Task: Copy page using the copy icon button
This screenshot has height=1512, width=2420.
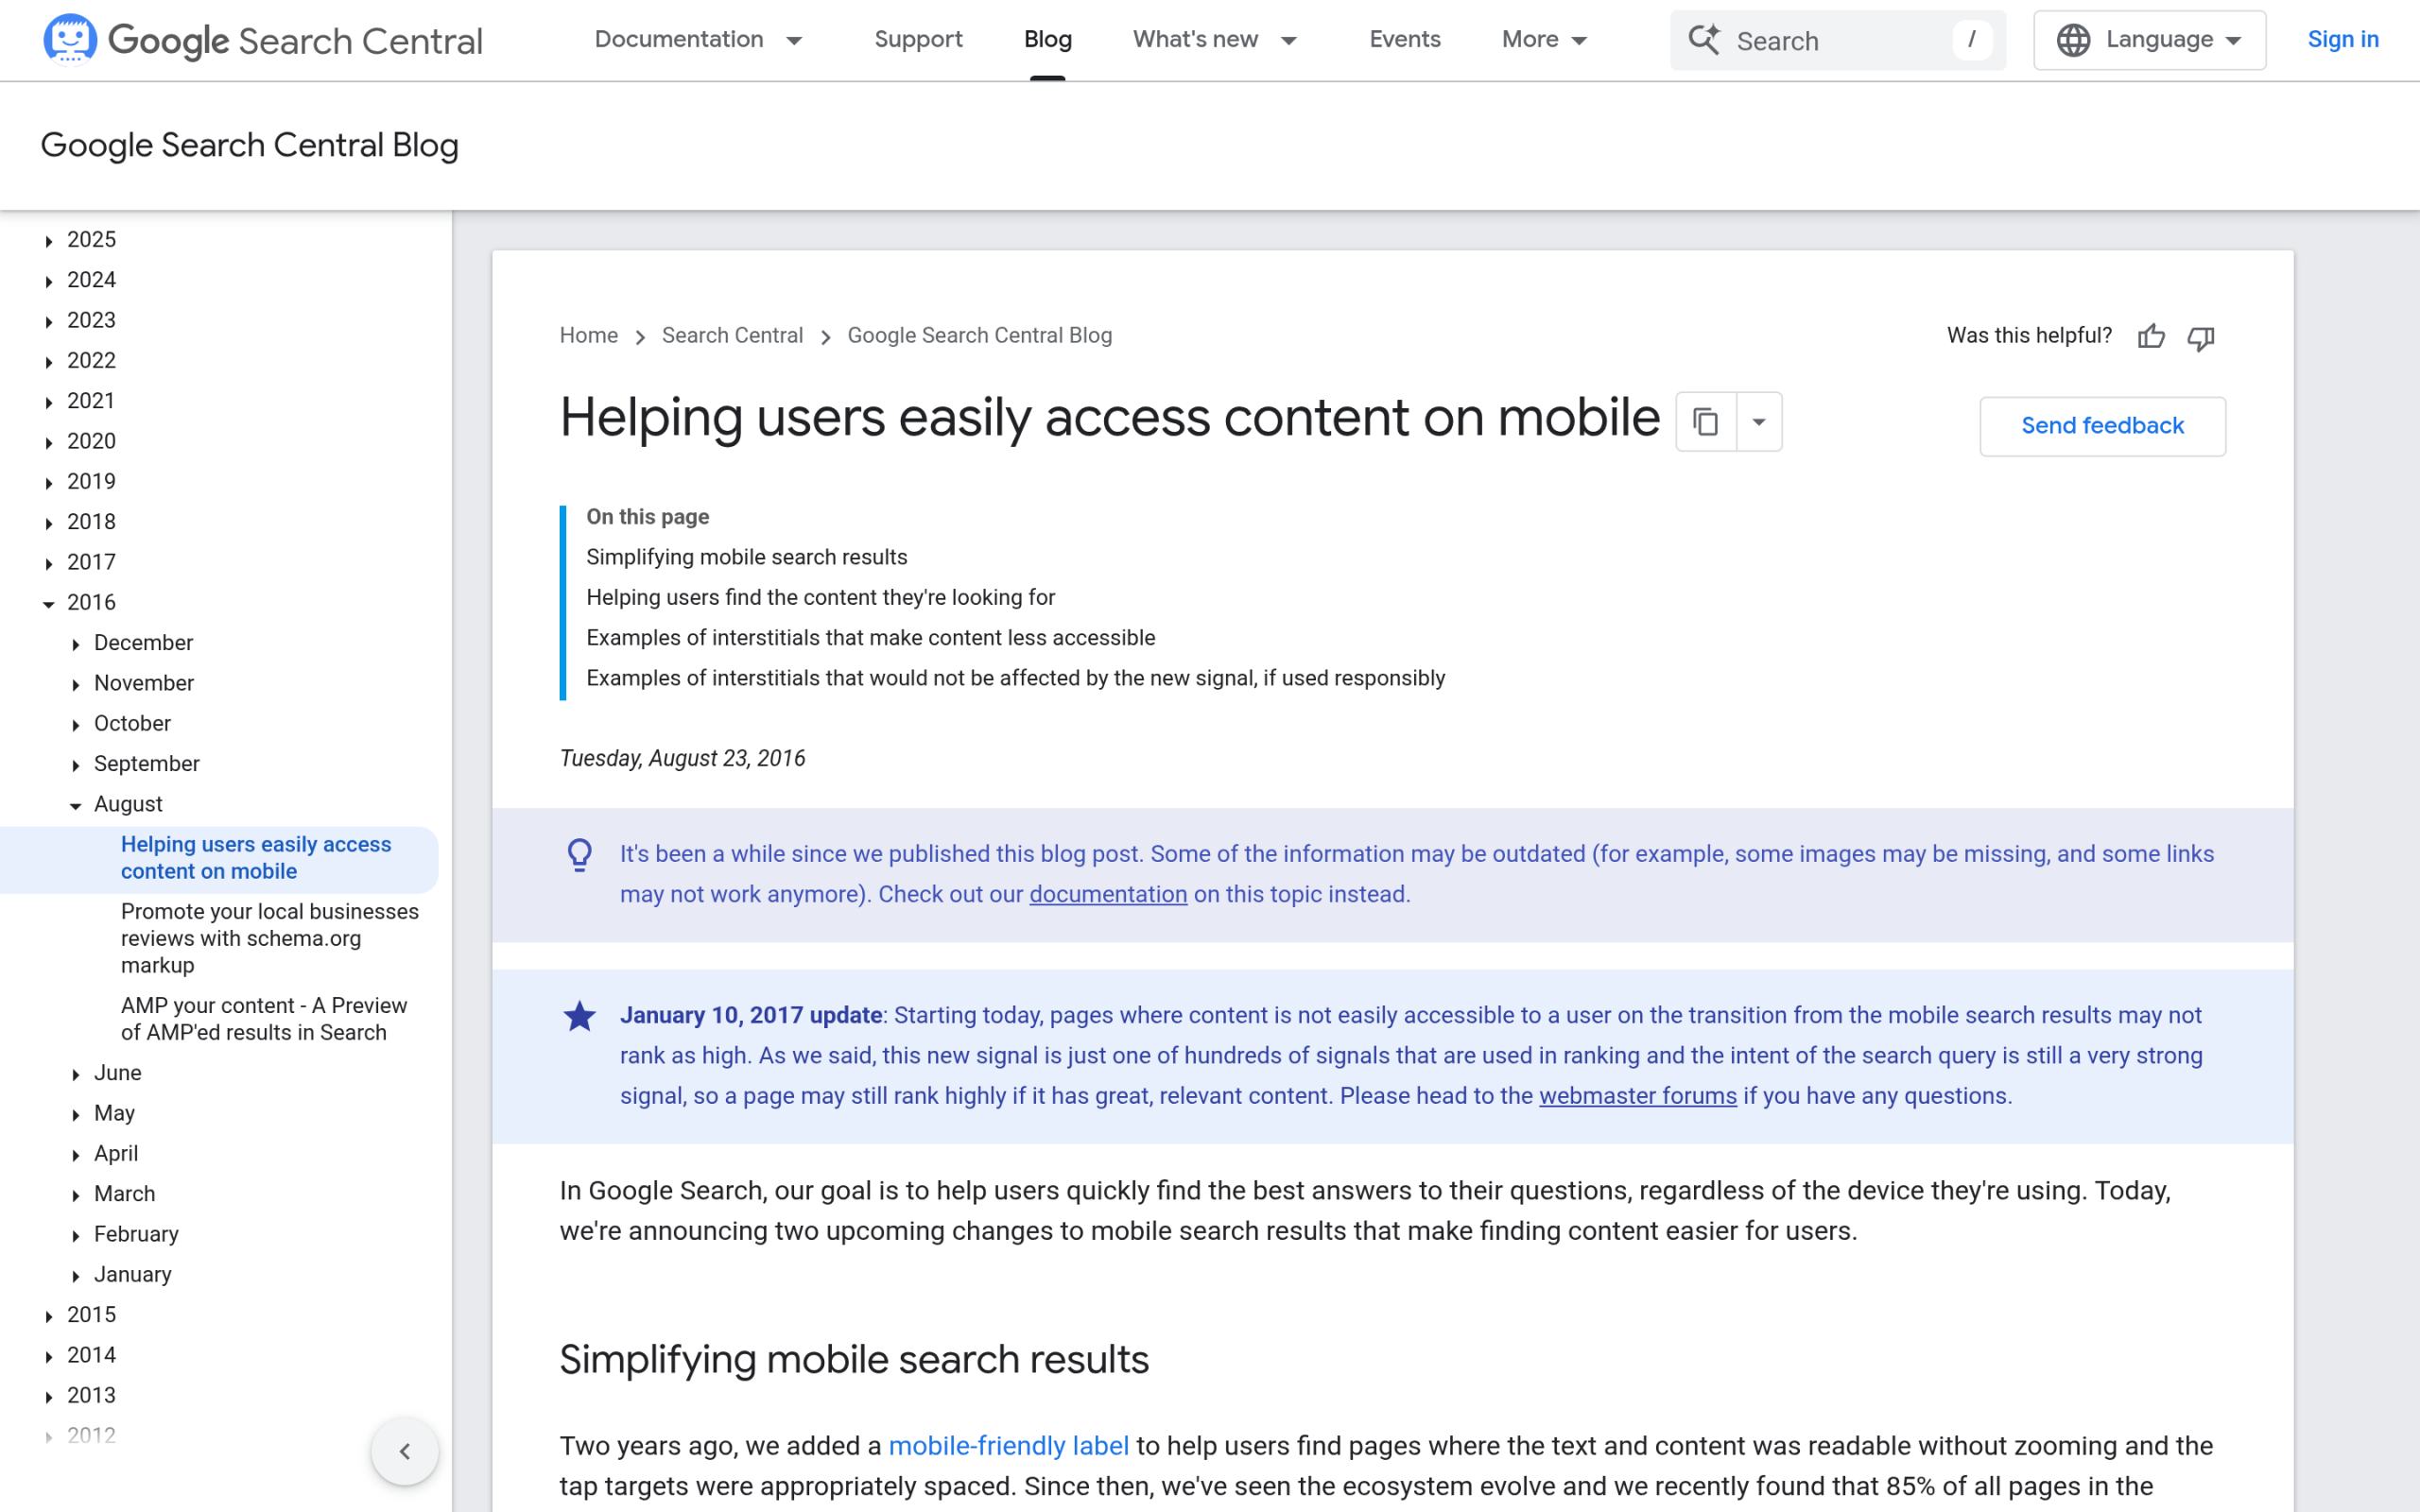Action: 1706,422
